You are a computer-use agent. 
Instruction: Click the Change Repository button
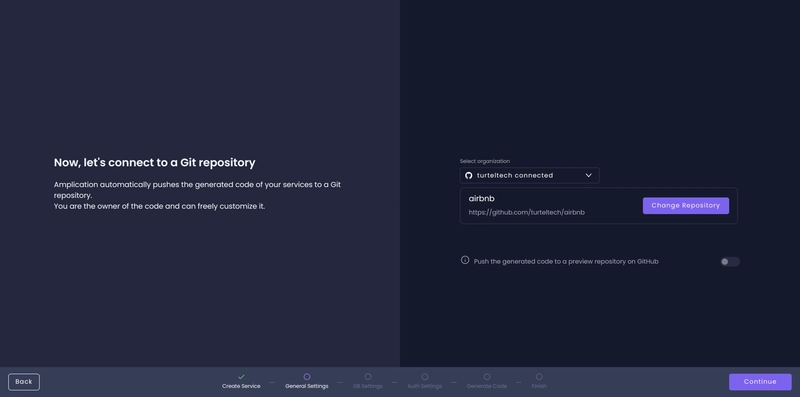tap(686, 206)
